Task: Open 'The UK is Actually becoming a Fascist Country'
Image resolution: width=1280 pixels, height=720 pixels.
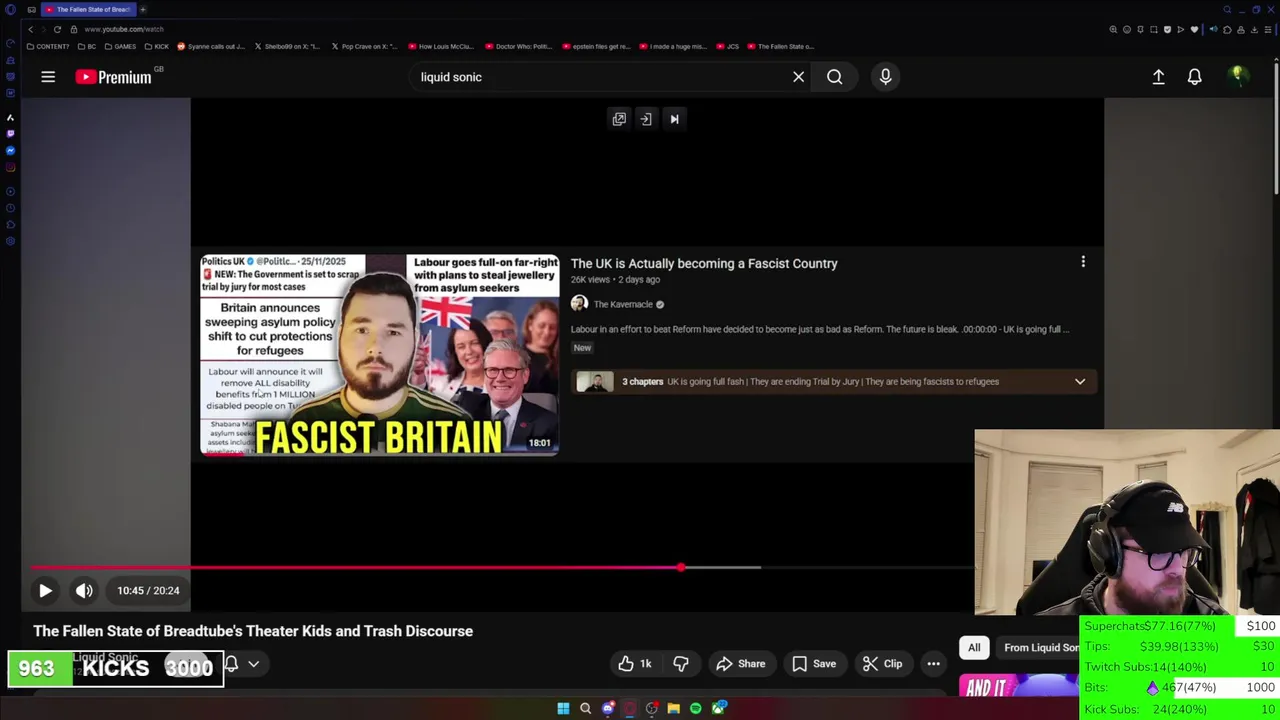Action: pyautogui.click(x=704, y=264)
